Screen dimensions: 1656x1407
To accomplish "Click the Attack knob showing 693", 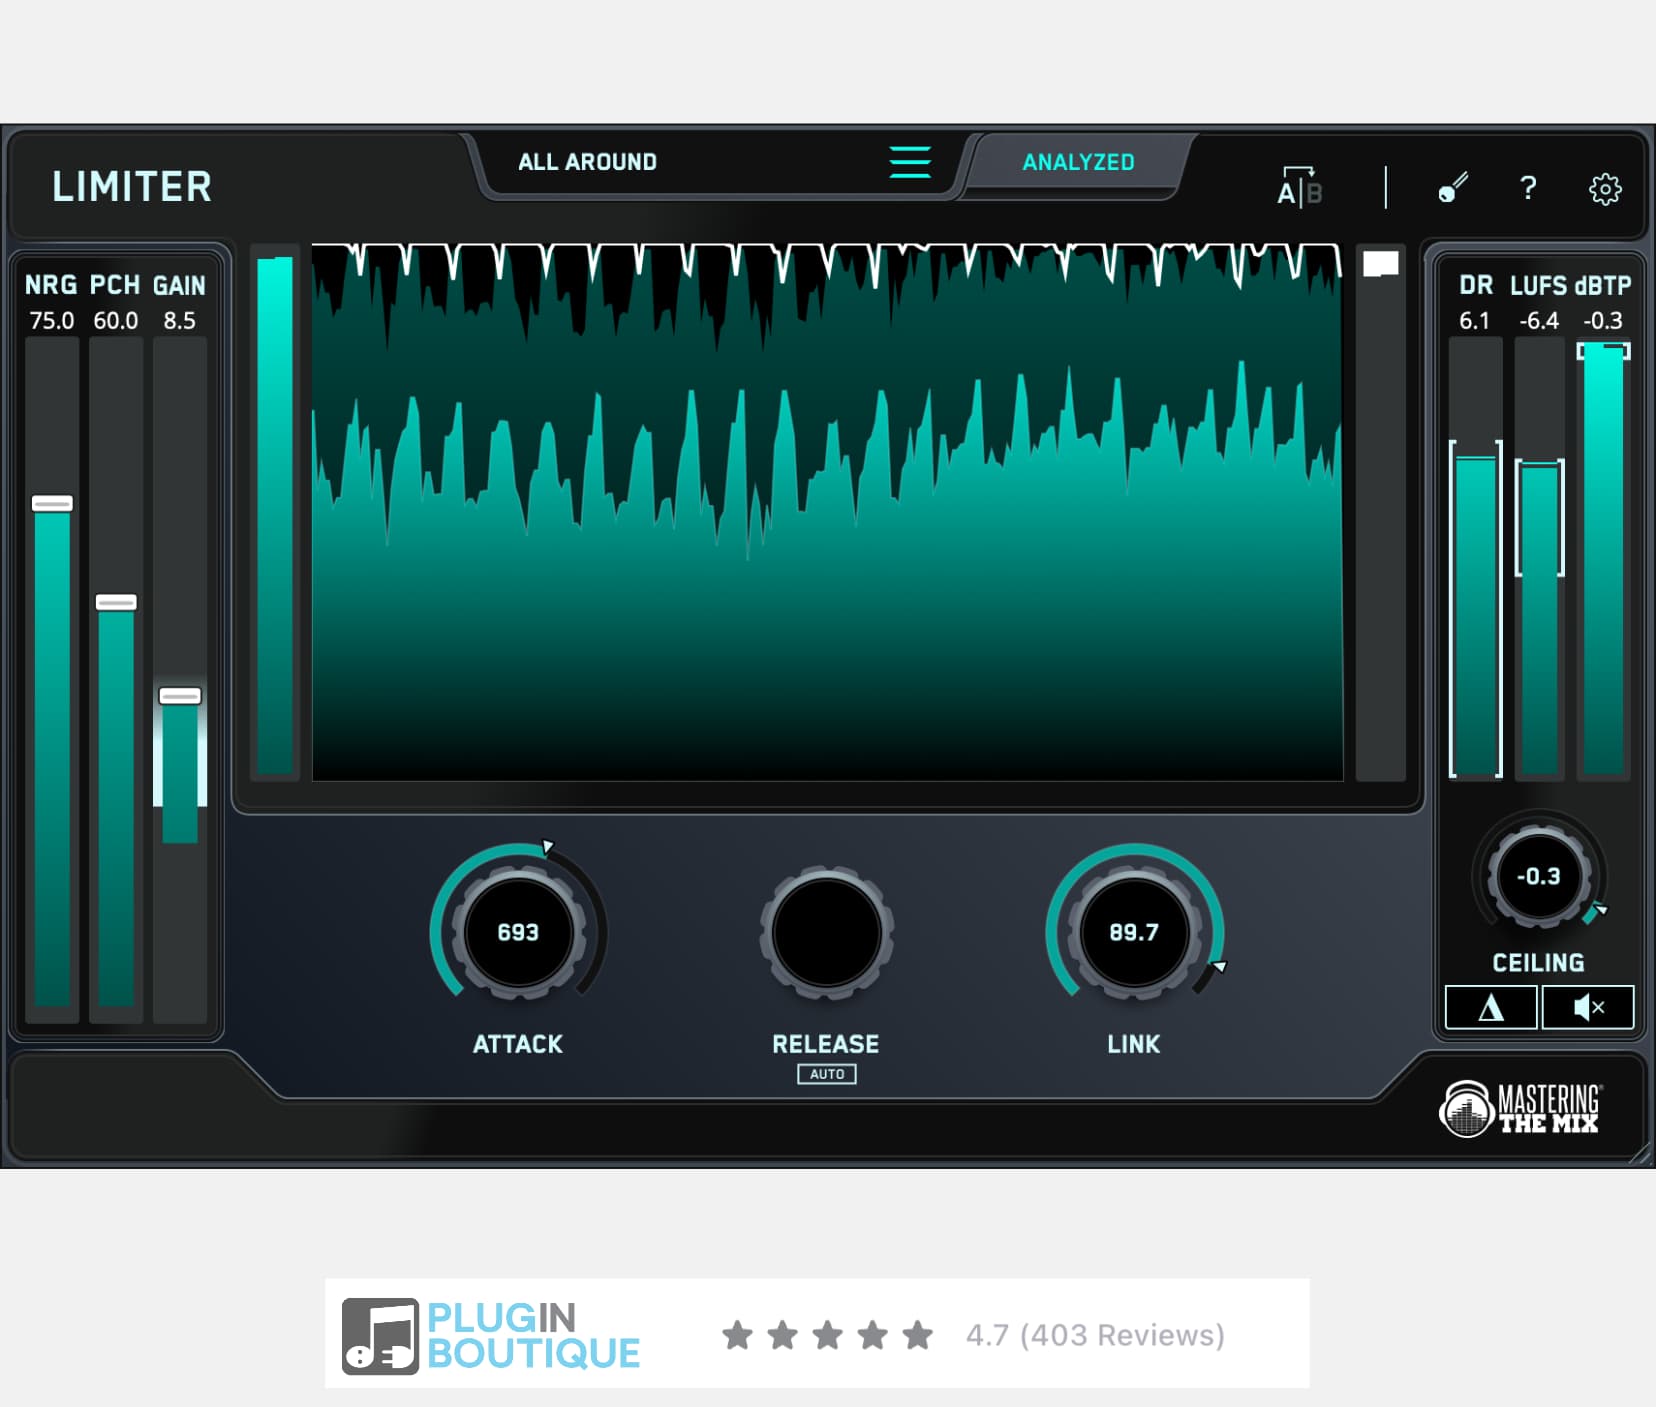I will pyautogui.click(x=518, y=932).
